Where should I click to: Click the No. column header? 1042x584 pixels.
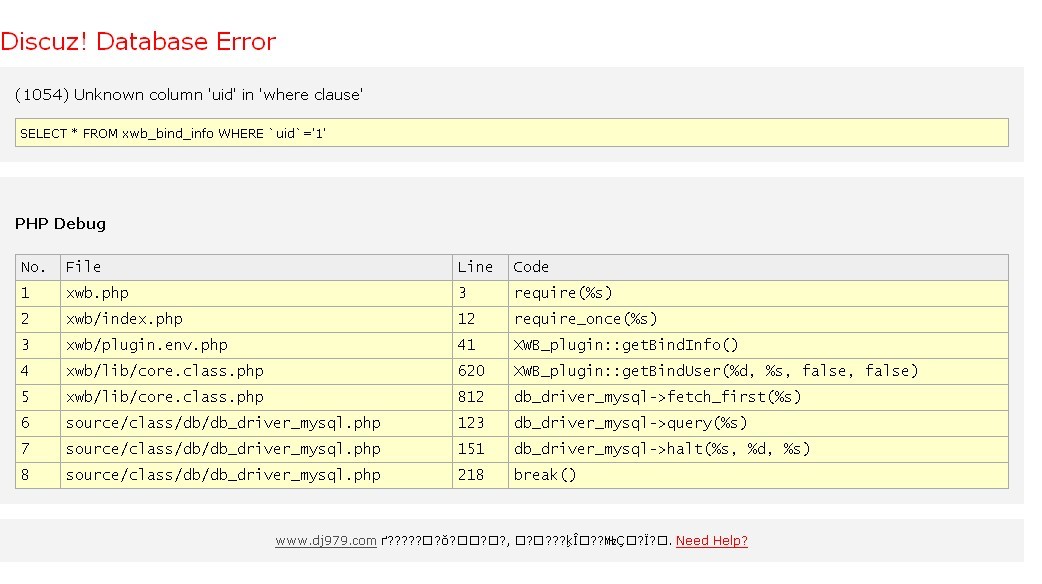pyautogui.click(x=38, y=267)
